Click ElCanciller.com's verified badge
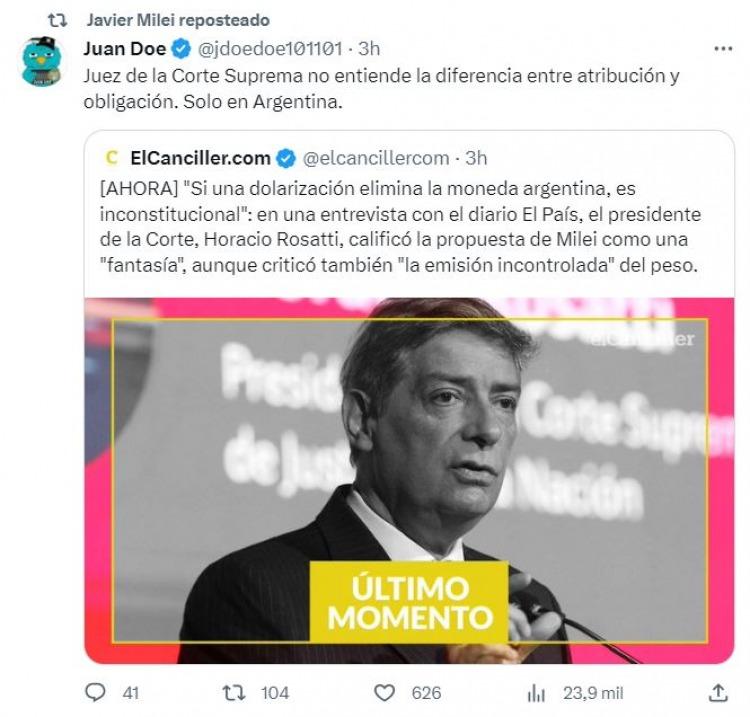The height and width of the screenshot is (717, 750). [286, 158]
